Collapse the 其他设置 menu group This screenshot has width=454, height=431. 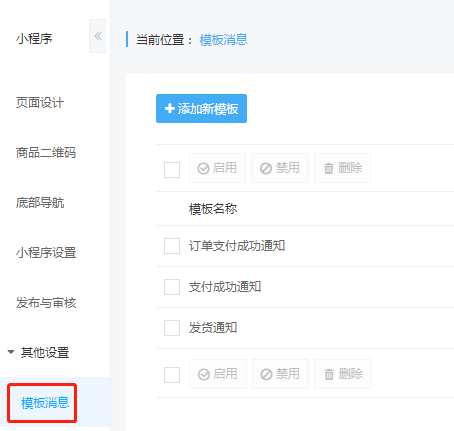(39, 353)
